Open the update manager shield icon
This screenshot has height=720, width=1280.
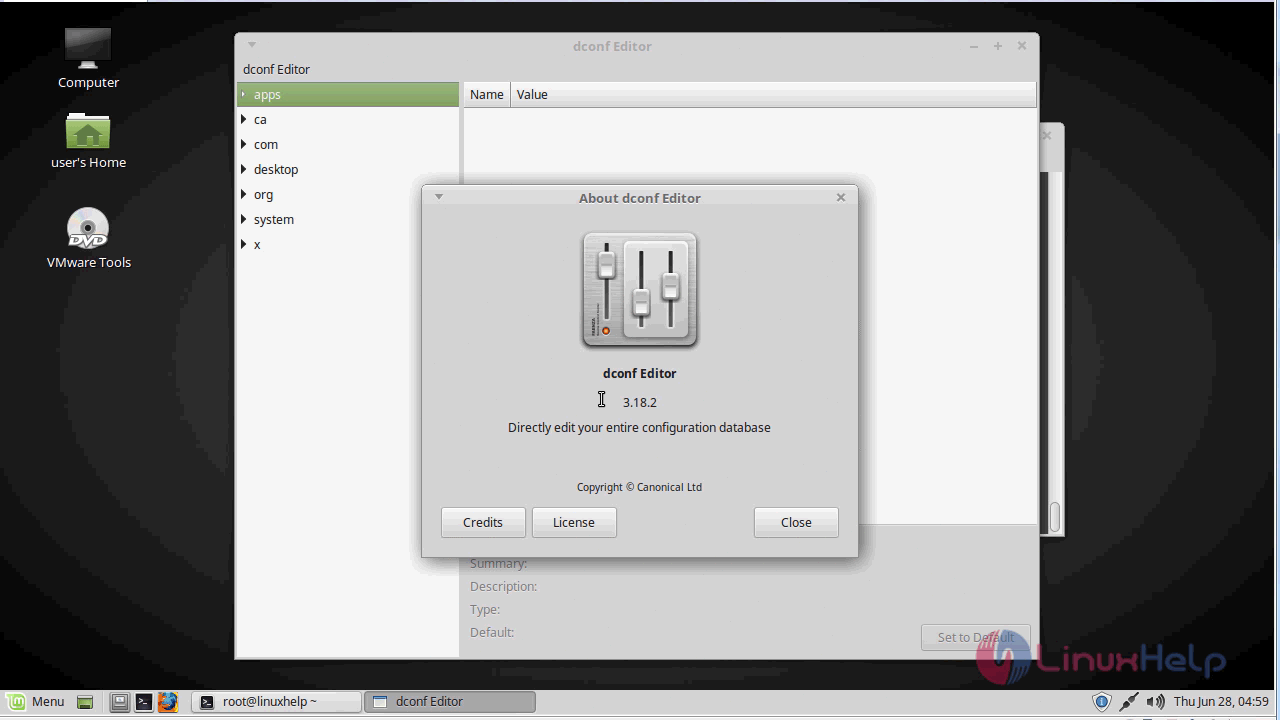coord(1102,702)
